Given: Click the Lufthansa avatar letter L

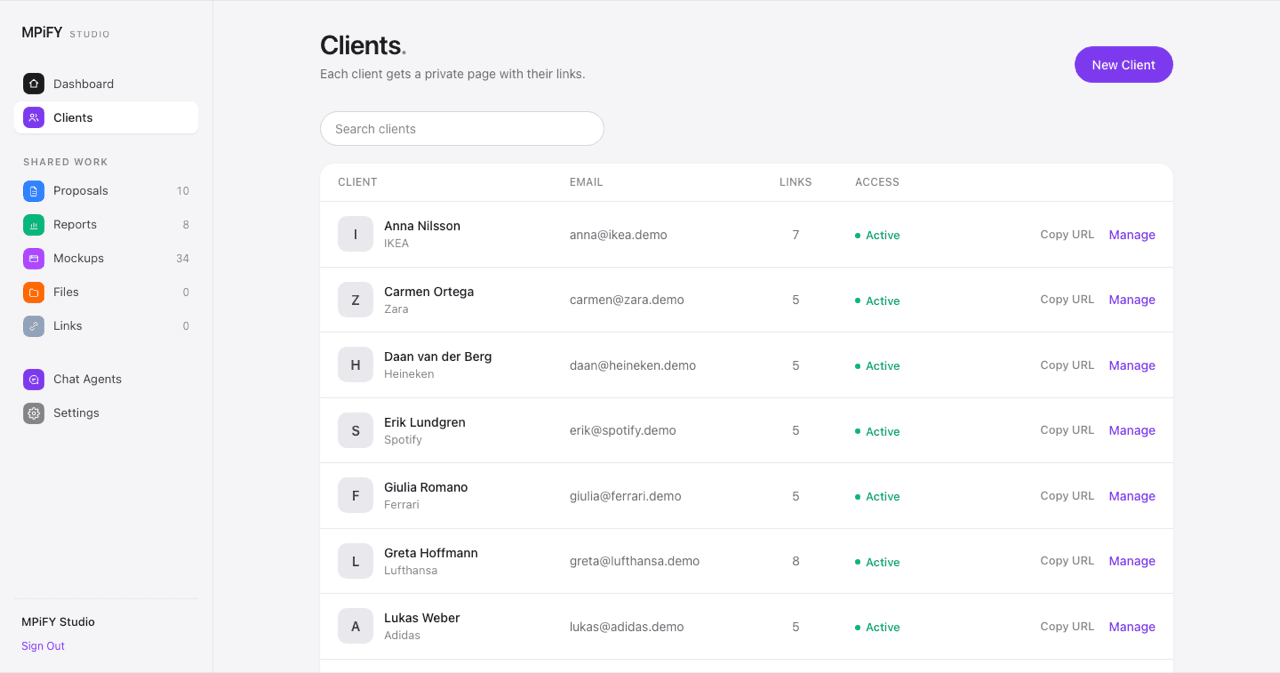Looking at the screenshot, I should coord(355,561).
